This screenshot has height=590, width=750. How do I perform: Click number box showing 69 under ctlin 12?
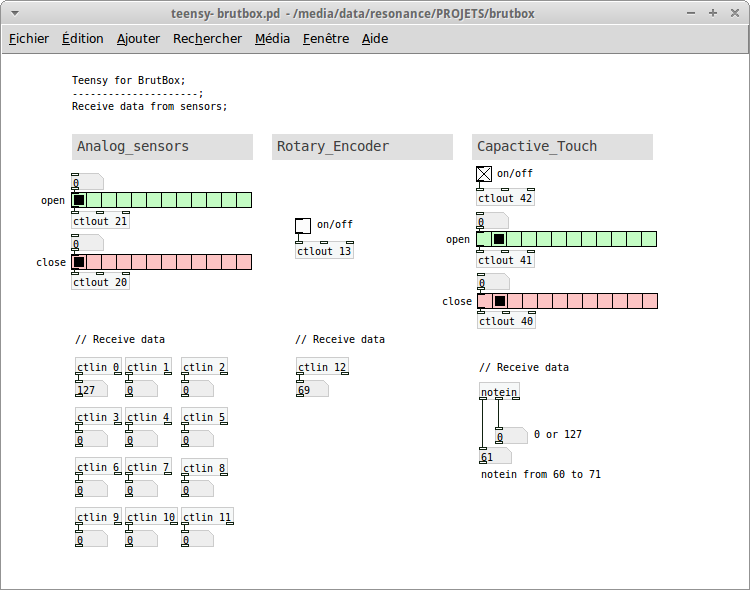(x=312, y=390)
